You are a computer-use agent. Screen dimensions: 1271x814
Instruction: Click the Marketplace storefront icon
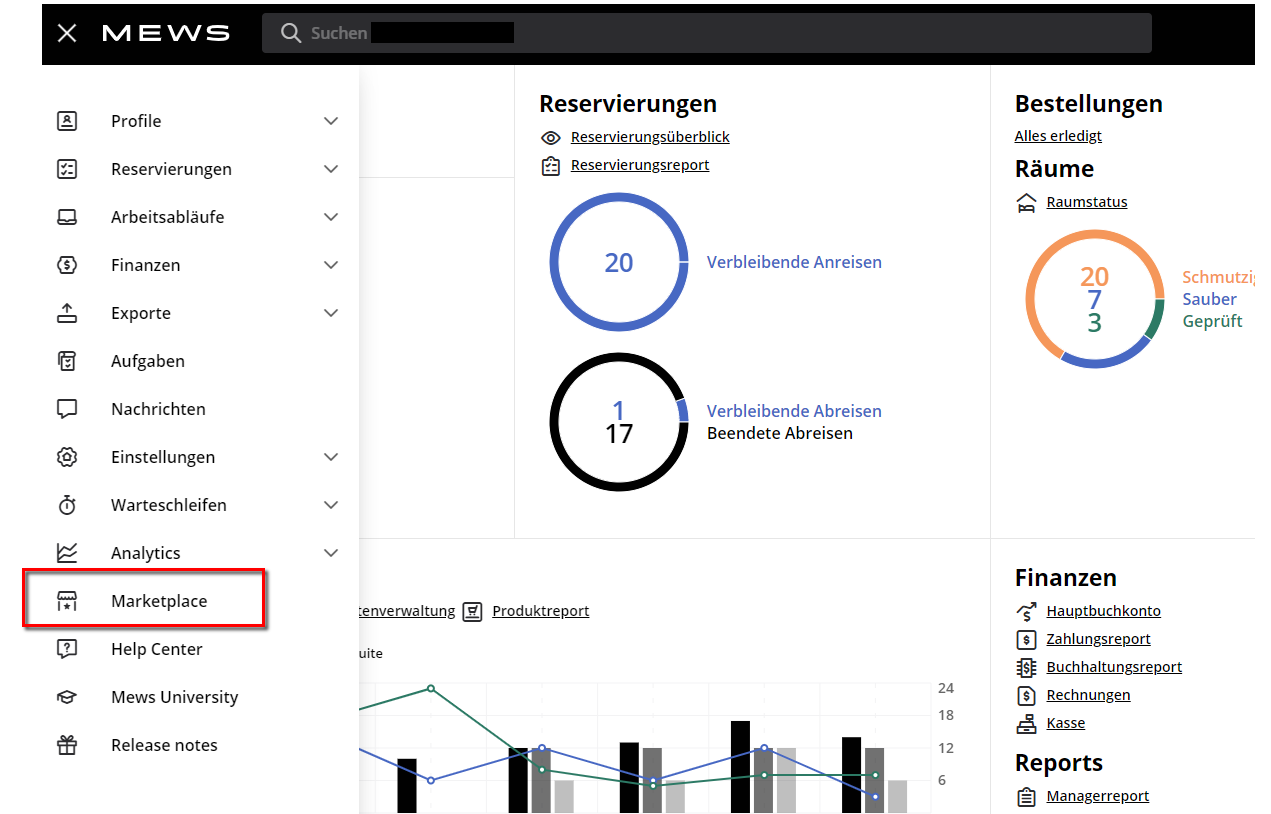pos(67,601)
